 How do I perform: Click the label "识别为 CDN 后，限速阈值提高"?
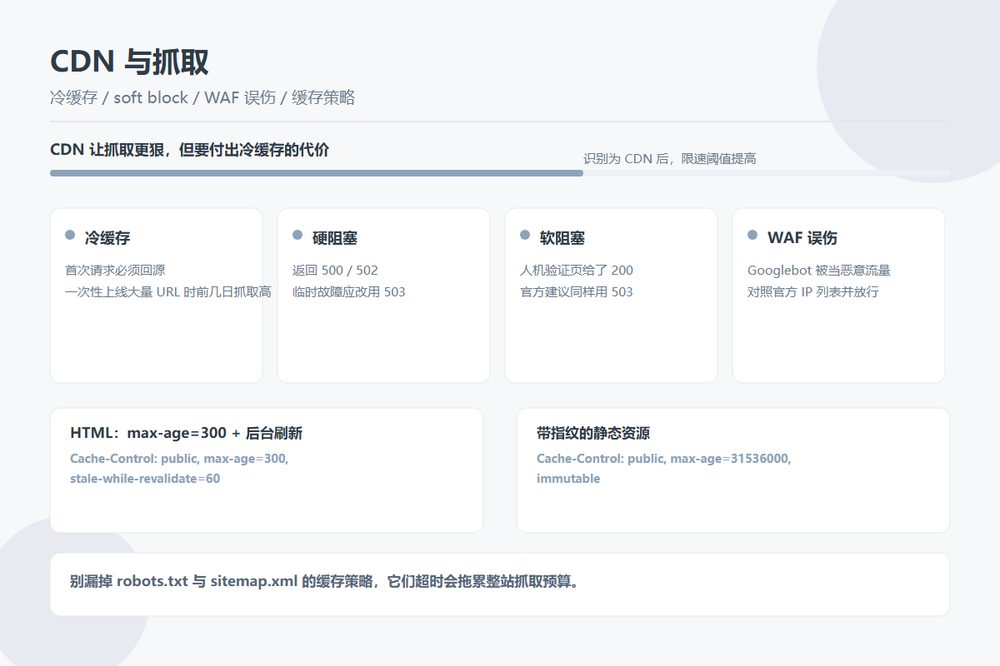[670, 158]
